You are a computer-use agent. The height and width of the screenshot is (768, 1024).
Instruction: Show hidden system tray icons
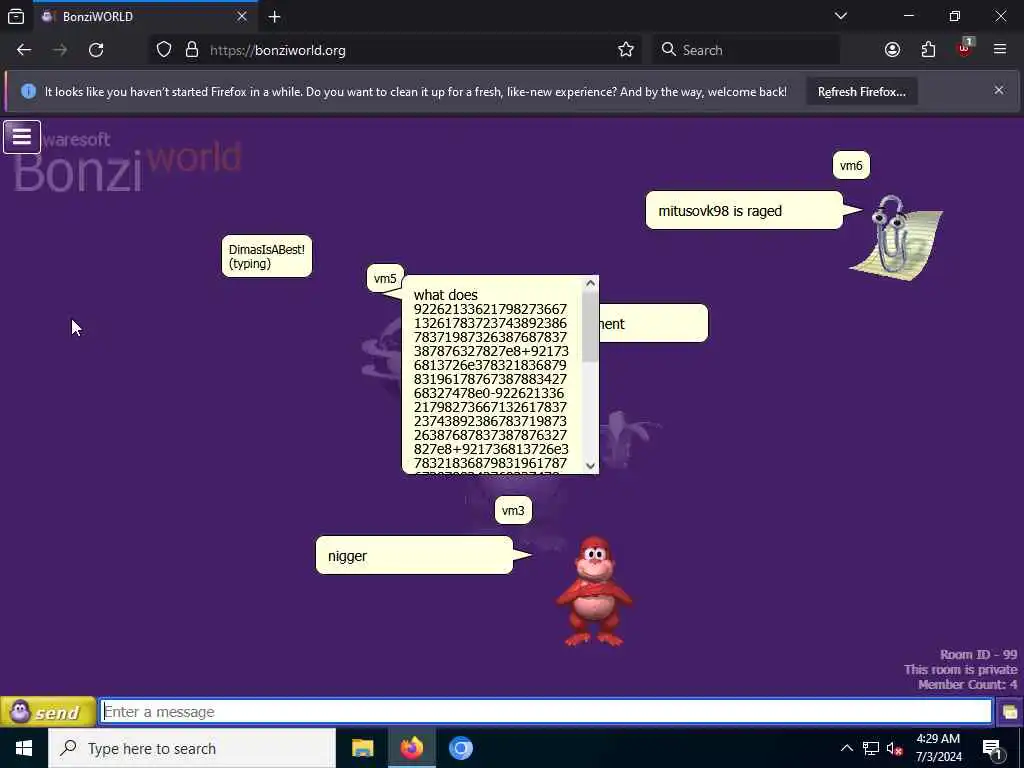pyautogui.click(x=846, y=748)
